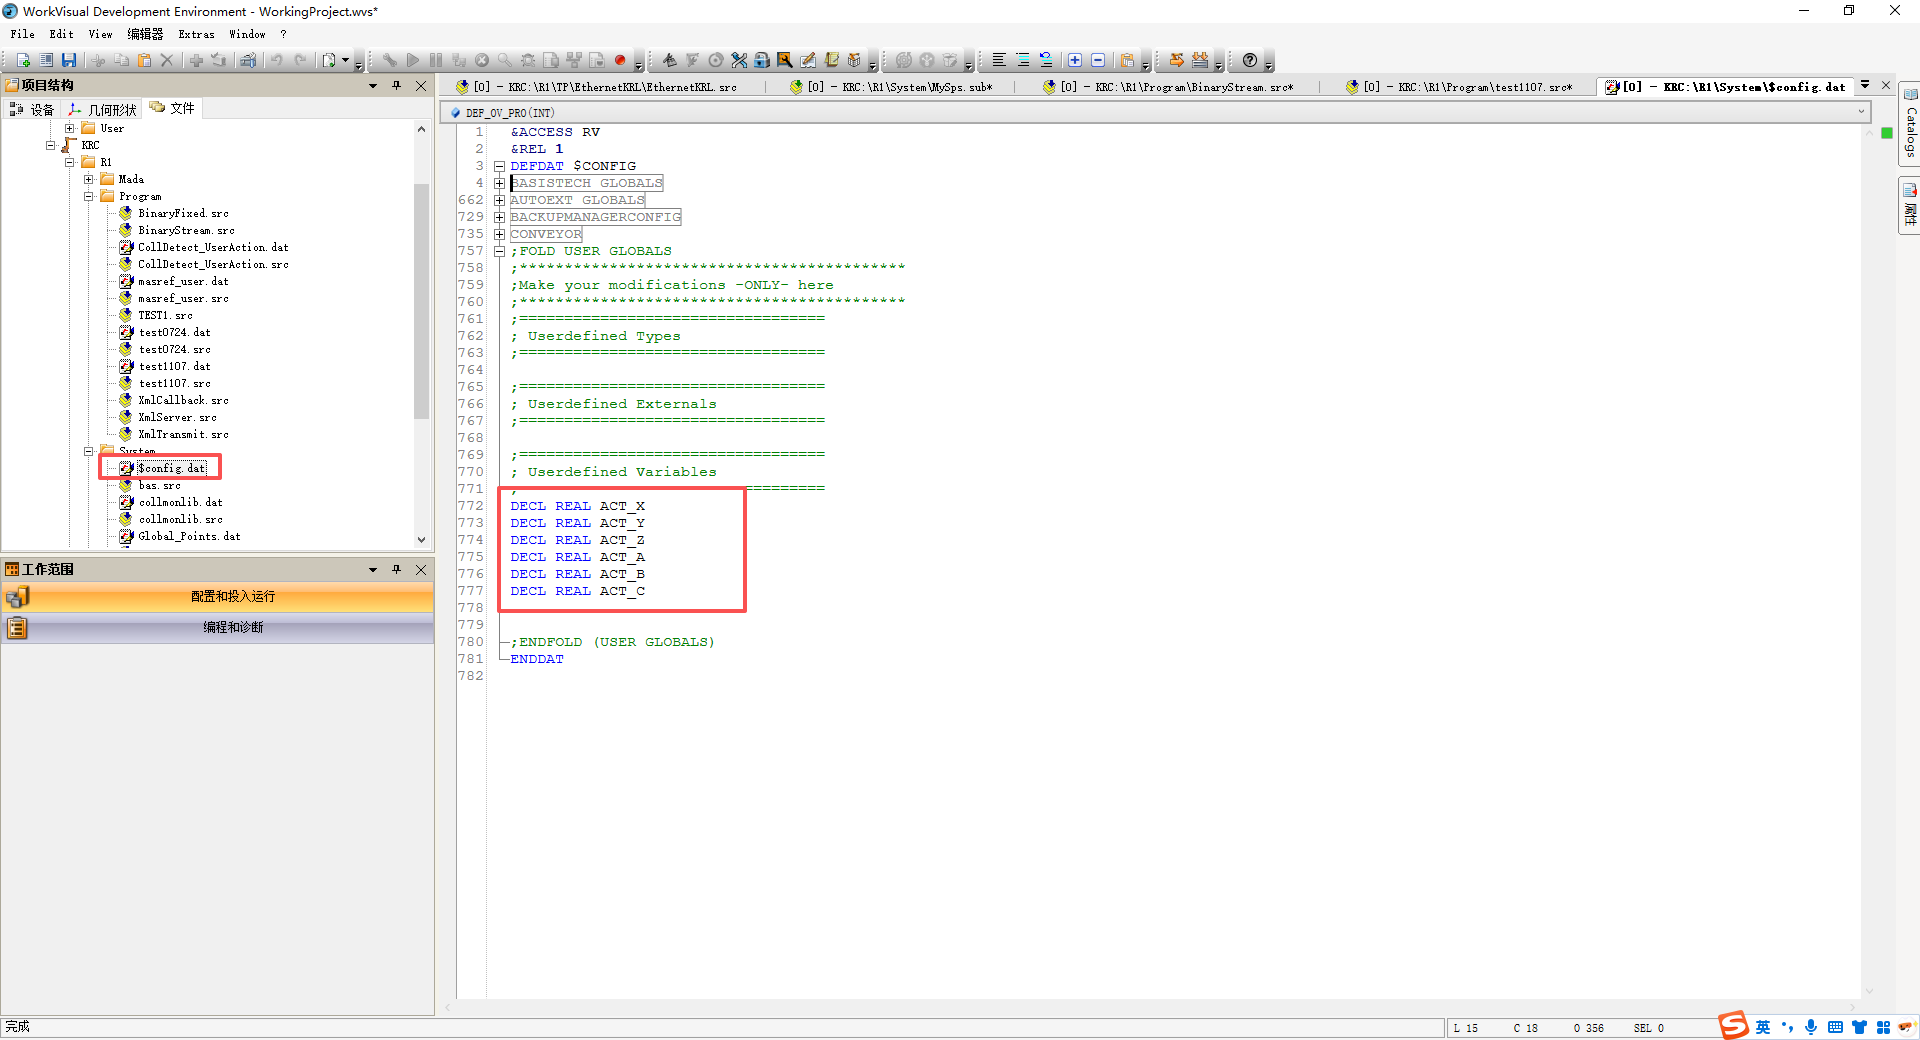1920x1040 pixels.
Task: Click the Sogou S input method icon
Action: click(x=1733, y=1025)
